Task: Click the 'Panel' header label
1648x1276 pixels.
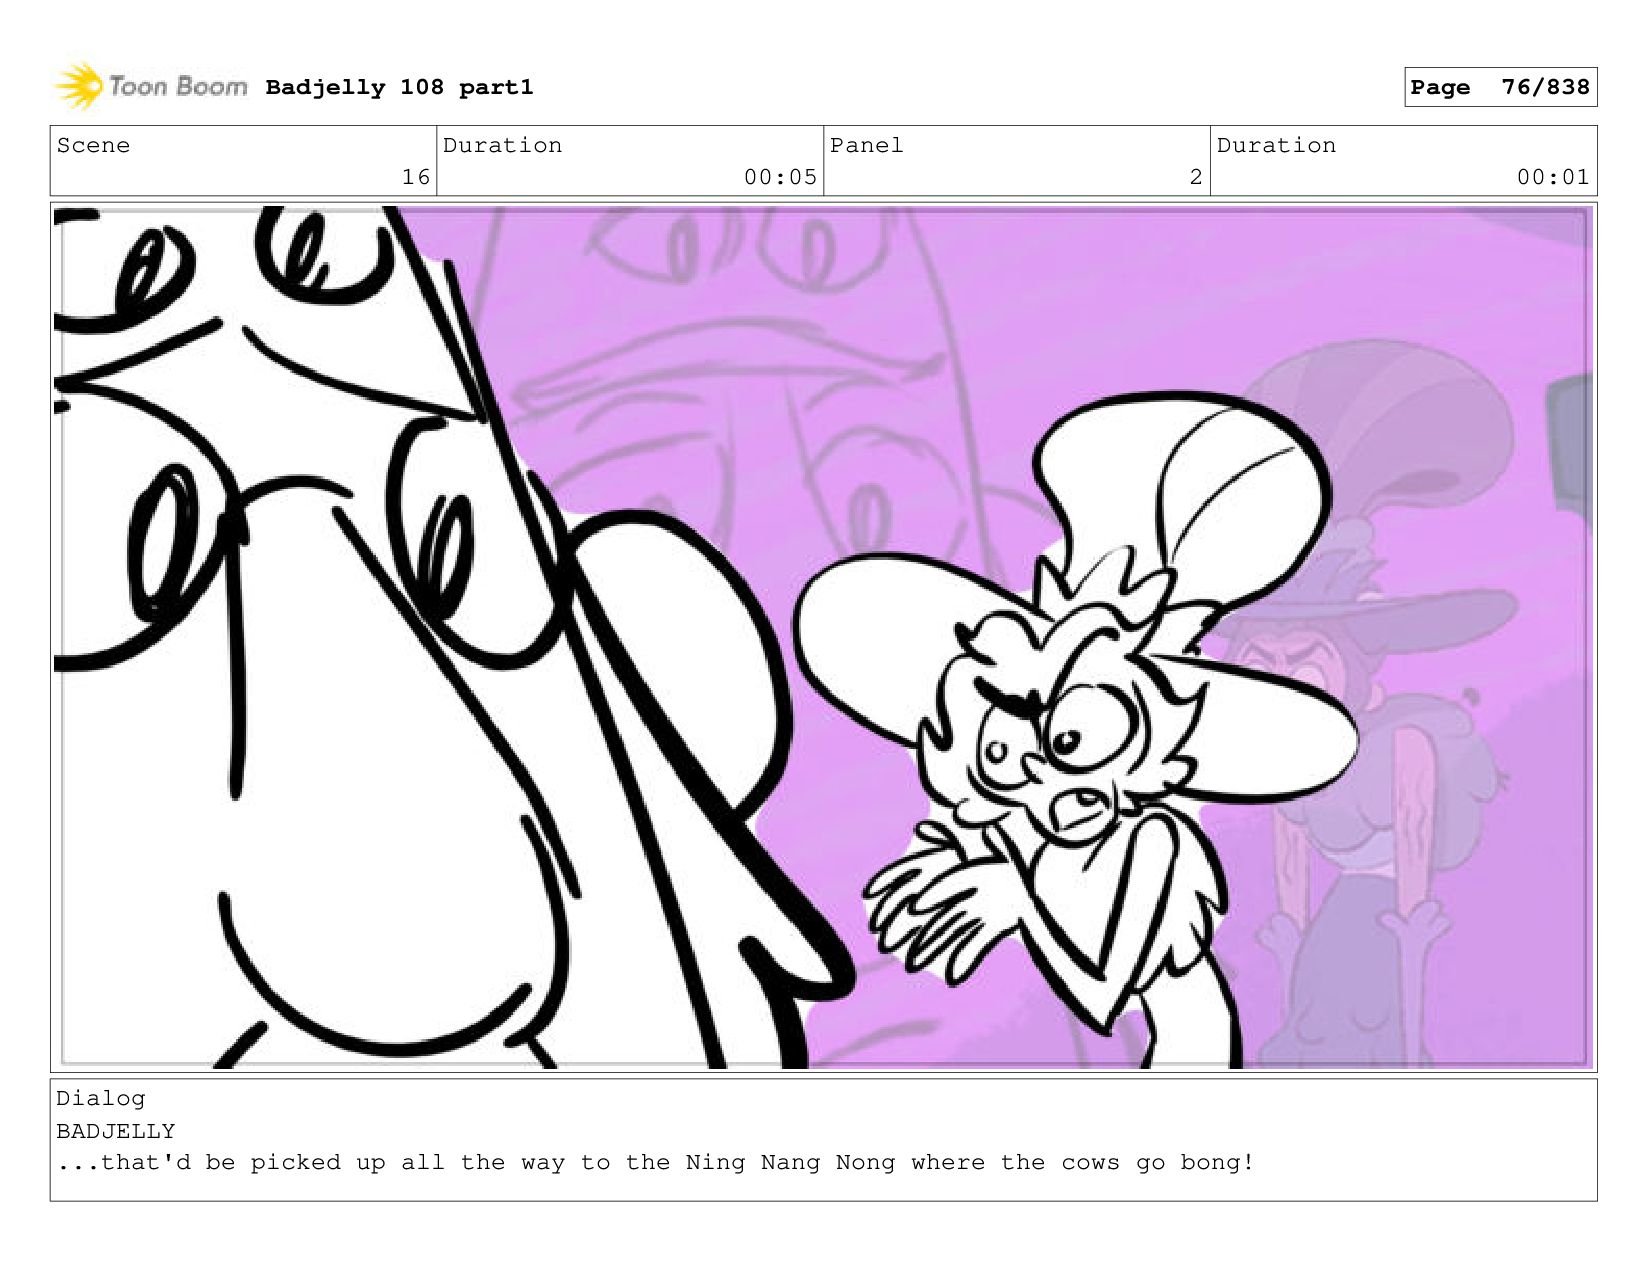Action: (x=866, y=145)
